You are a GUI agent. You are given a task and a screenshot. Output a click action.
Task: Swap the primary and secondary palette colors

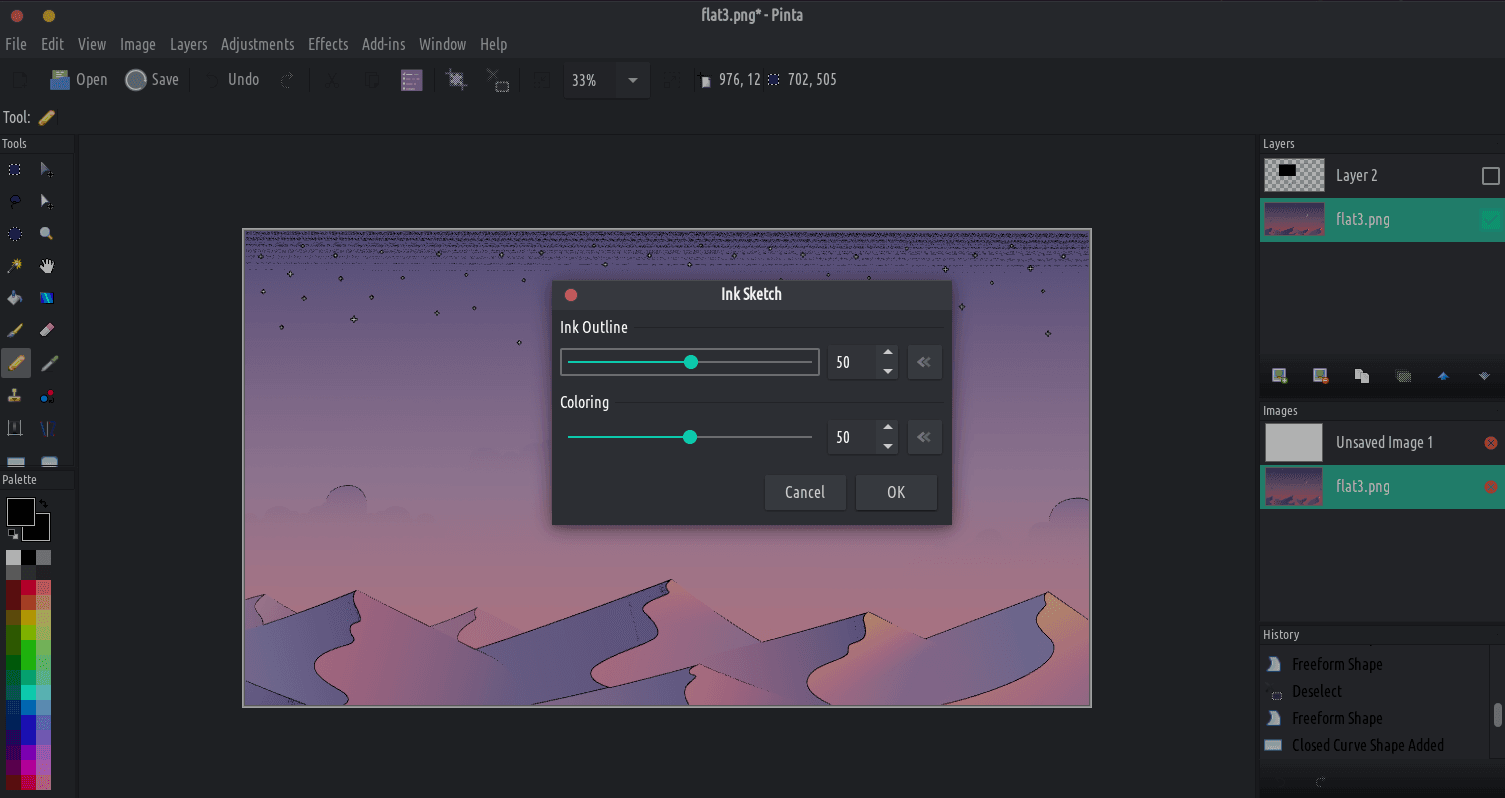tap(42, 505)
